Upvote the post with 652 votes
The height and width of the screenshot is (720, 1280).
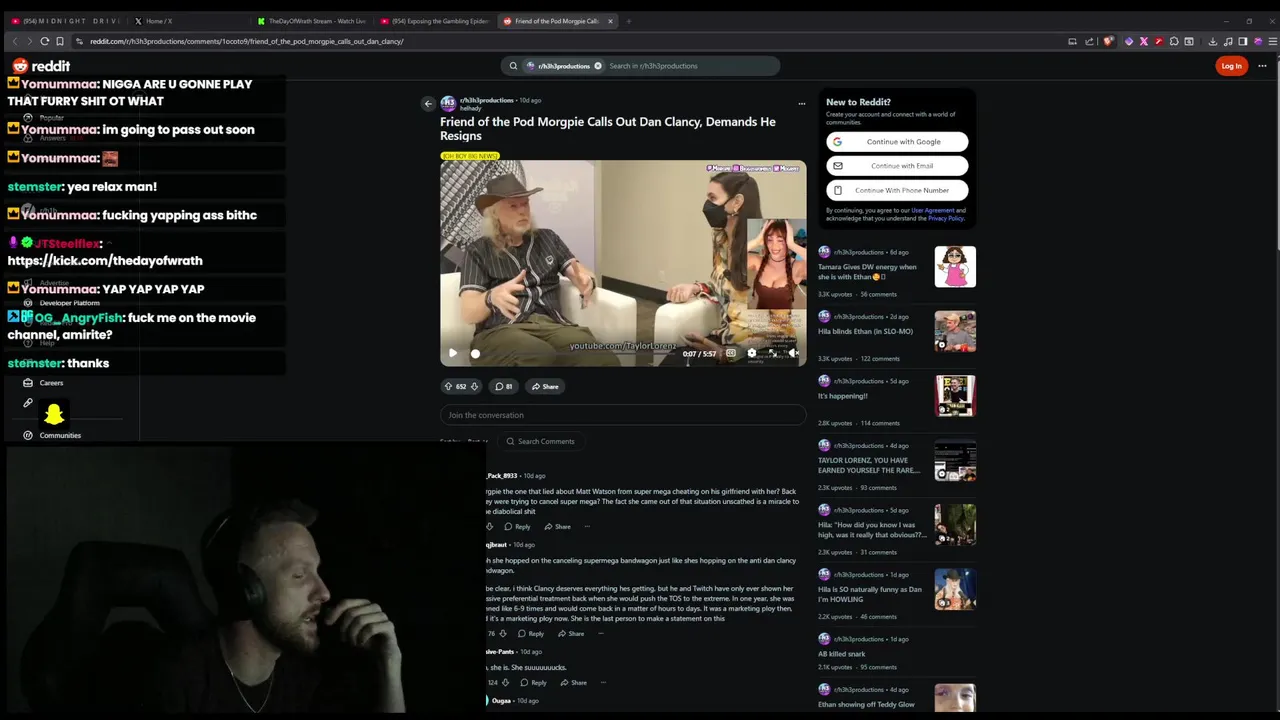coord(449,386)
